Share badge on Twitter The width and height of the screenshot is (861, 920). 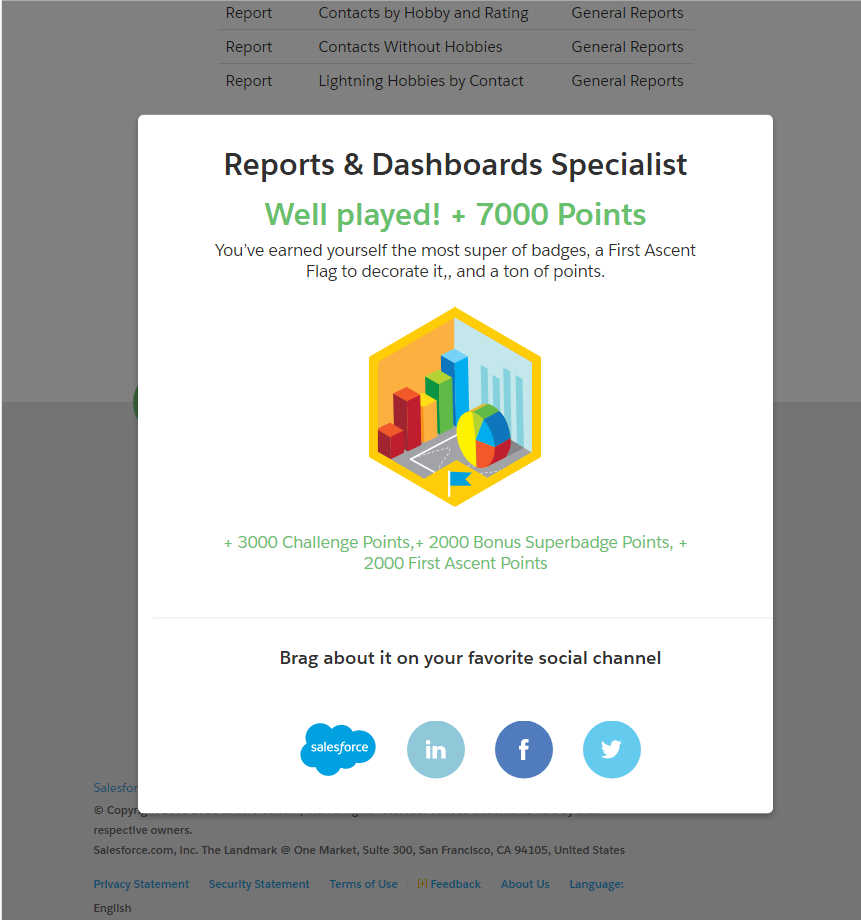[x=612, y=749]
